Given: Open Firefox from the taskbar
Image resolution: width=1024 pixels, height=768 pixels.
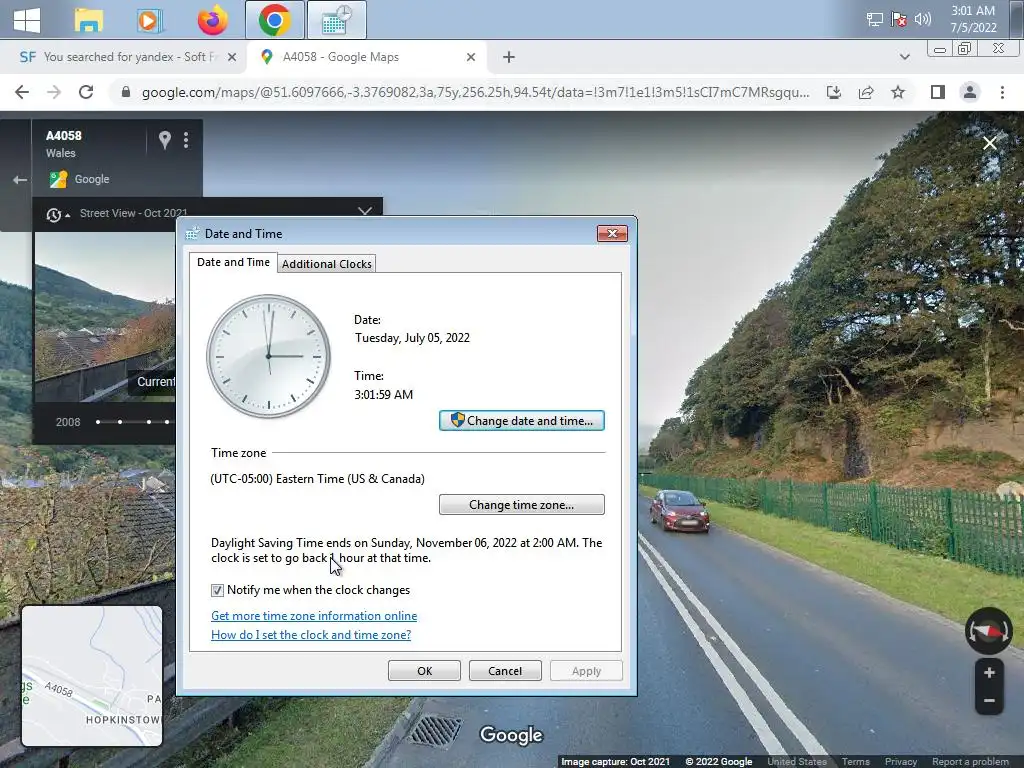Looking at the screenshot, I should point(213,20).
